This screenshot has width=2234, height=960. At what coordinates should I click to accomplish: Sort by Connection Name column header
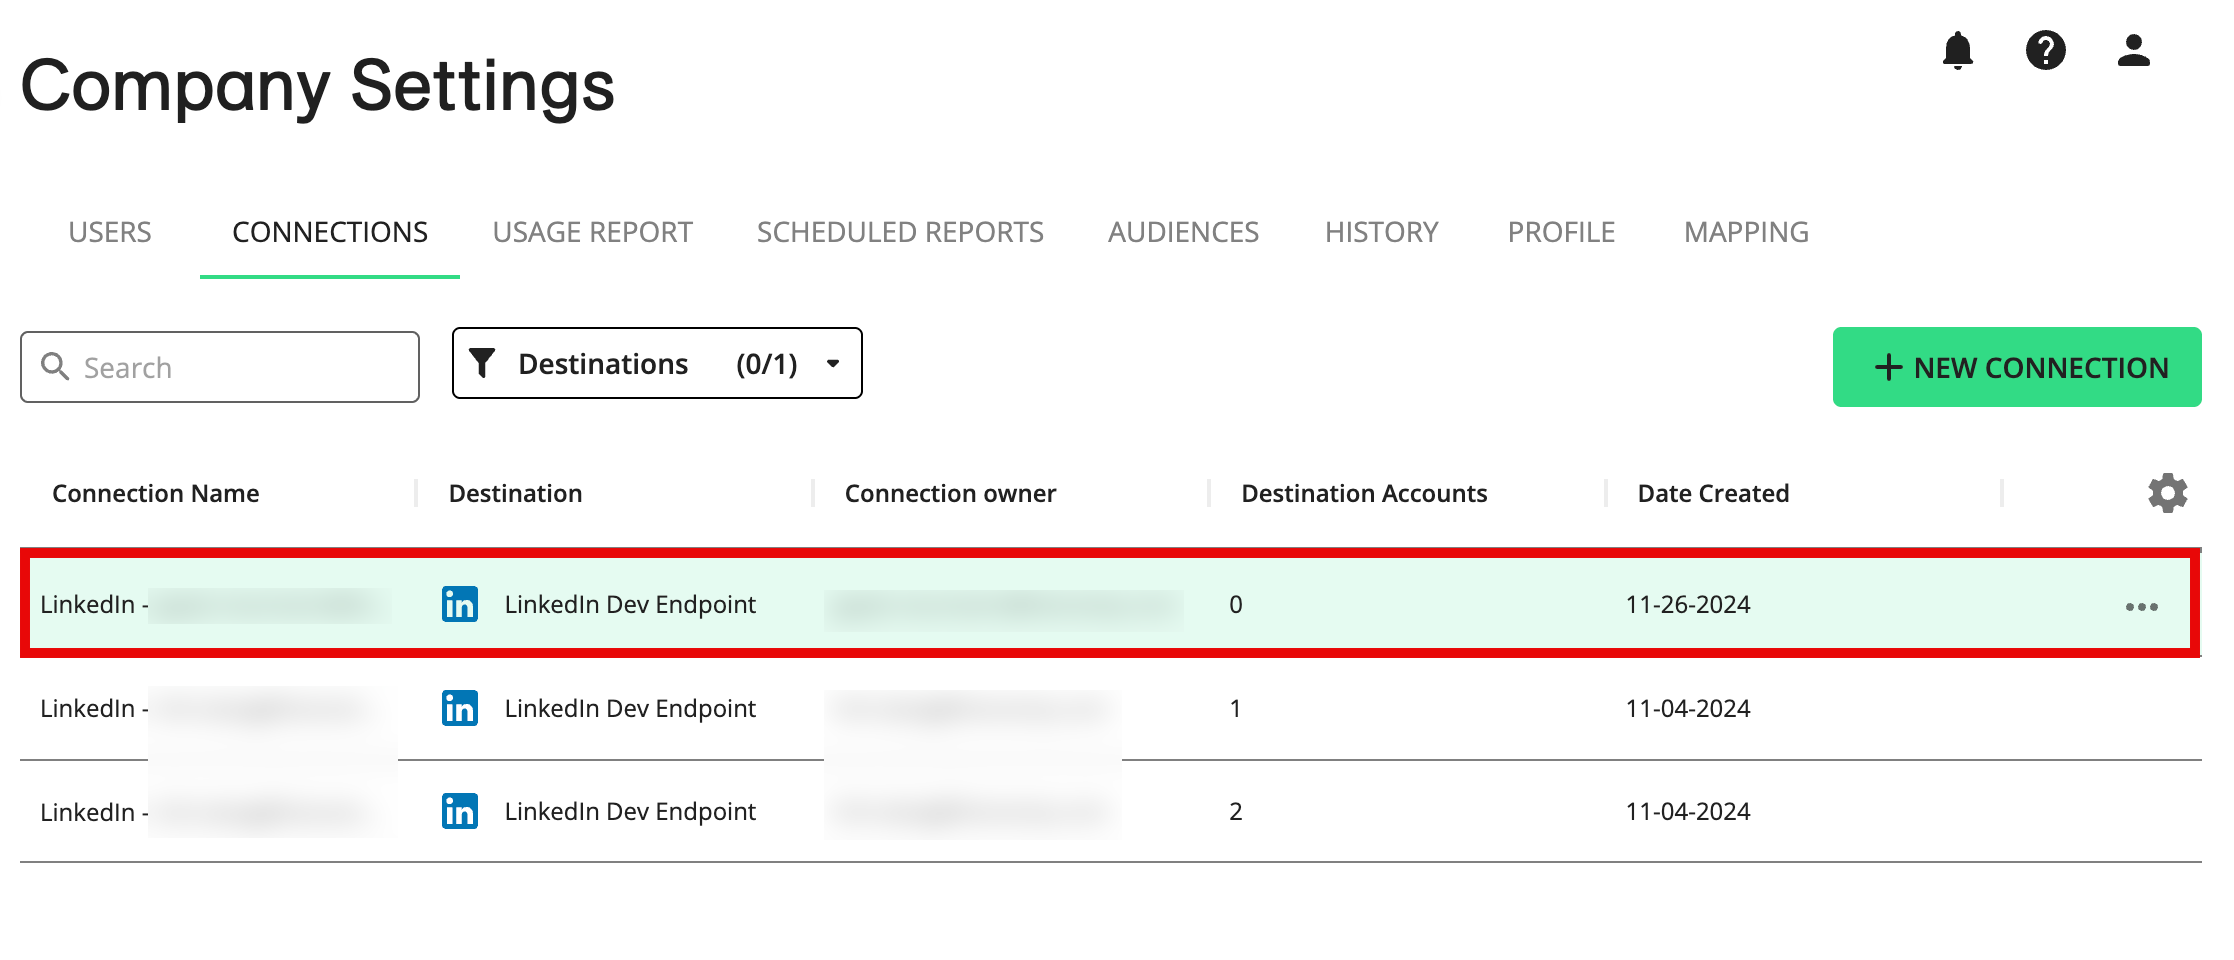tap(156, 493)
